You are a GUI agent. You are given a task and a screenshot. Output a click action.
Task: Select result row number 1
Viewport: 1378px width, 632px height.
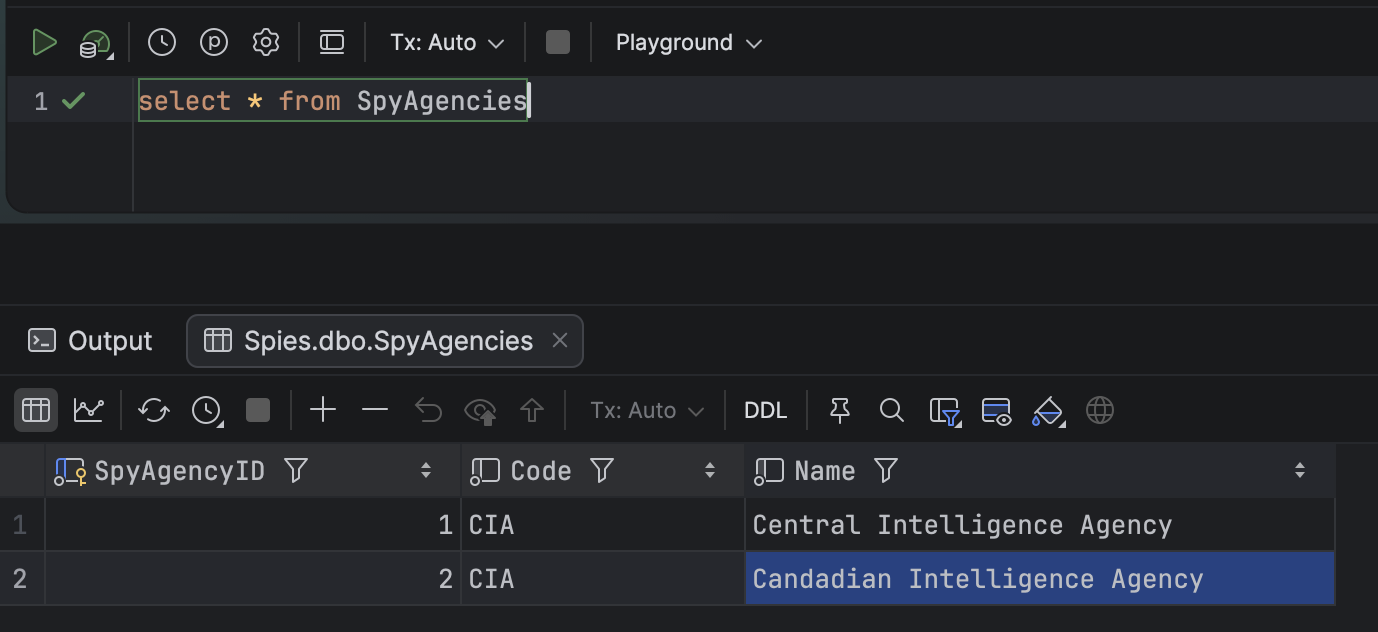[21, 525]
